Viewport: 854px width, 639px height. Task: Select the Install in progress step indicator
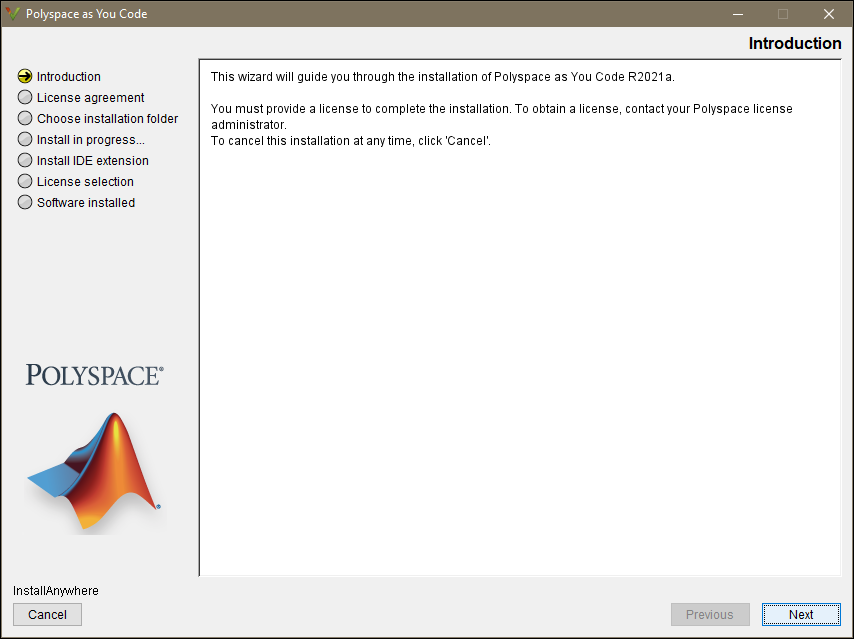23,139
